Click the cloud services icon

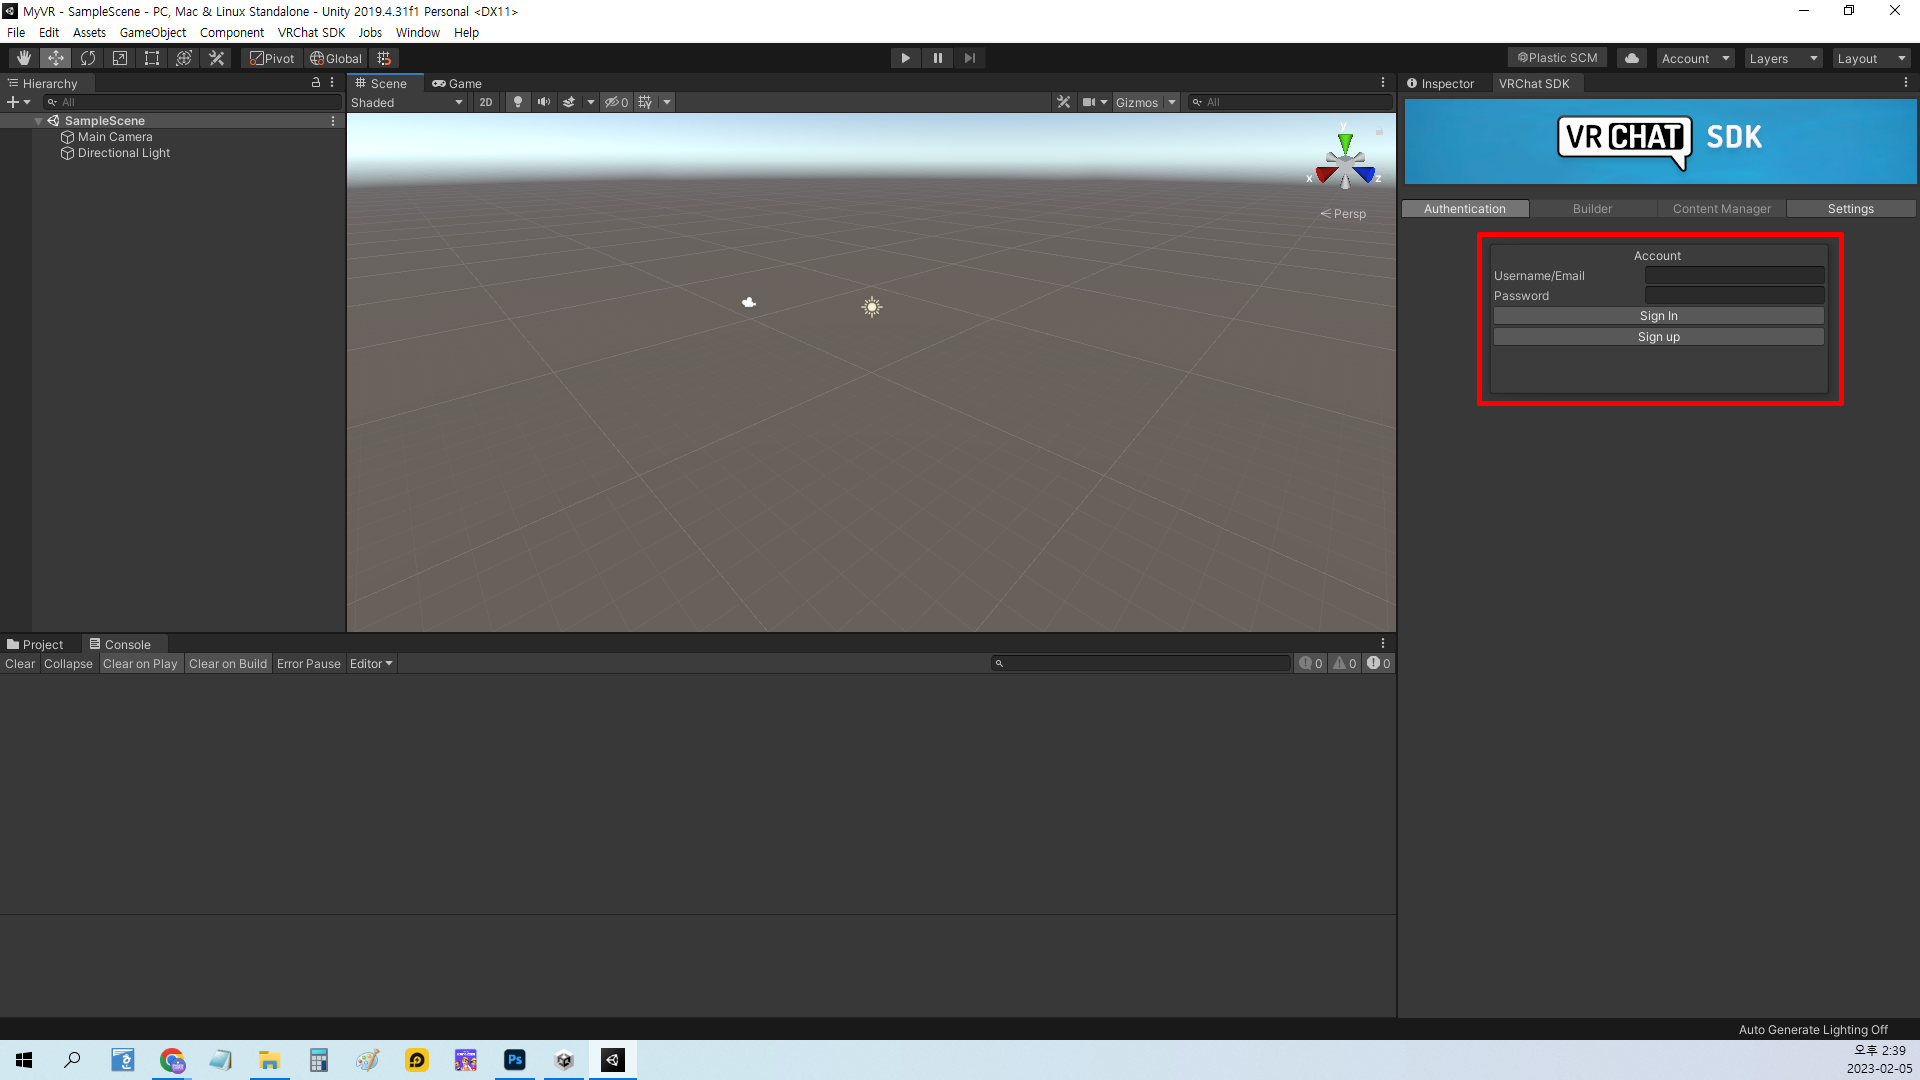pyautogui.click(x=1631, y=58)
